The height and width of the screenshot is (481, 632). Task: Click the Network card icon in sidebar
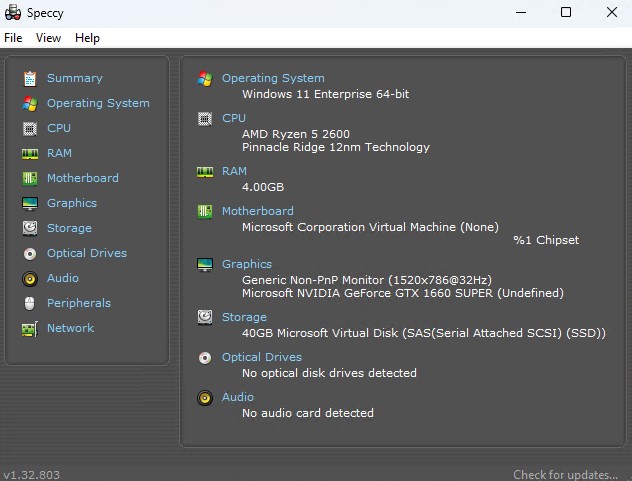30,329
